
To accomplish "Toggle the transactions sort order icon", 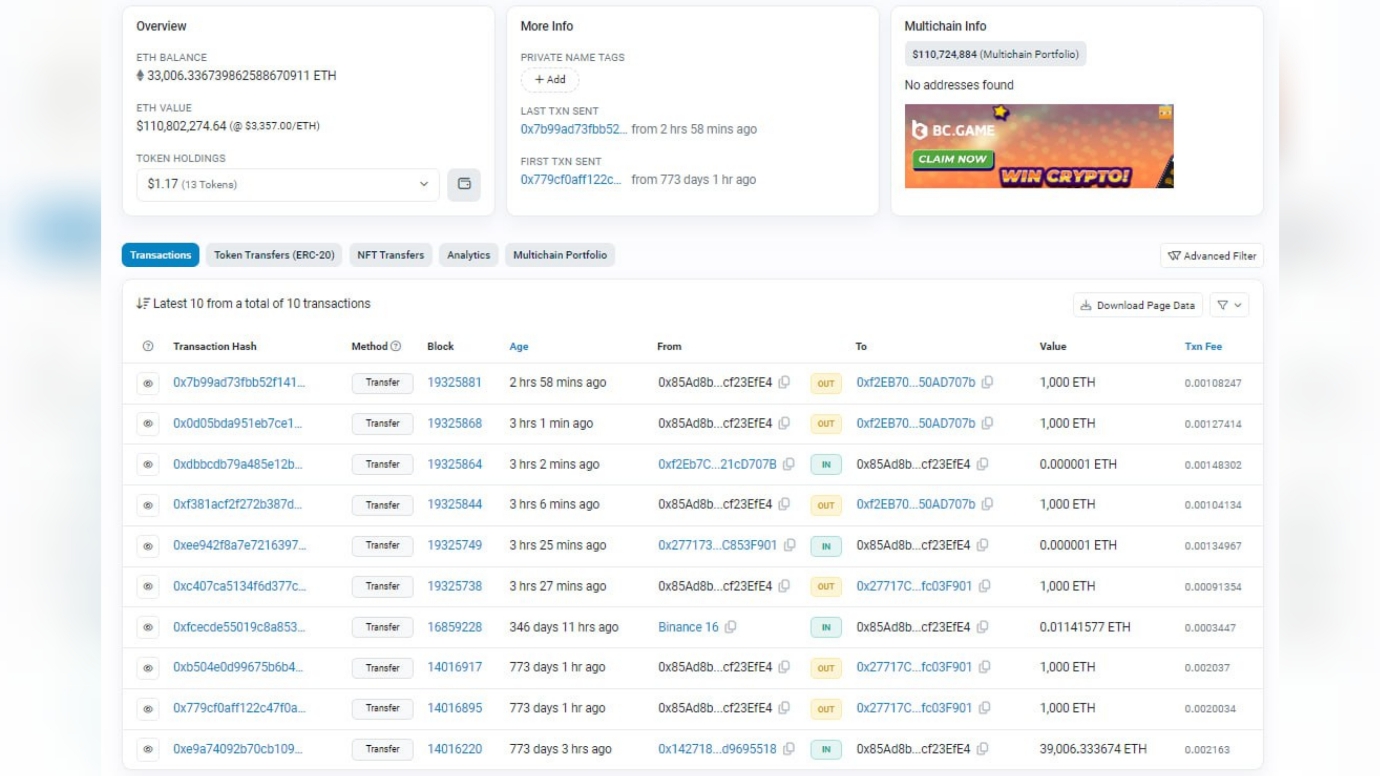I will coord(143,304).
